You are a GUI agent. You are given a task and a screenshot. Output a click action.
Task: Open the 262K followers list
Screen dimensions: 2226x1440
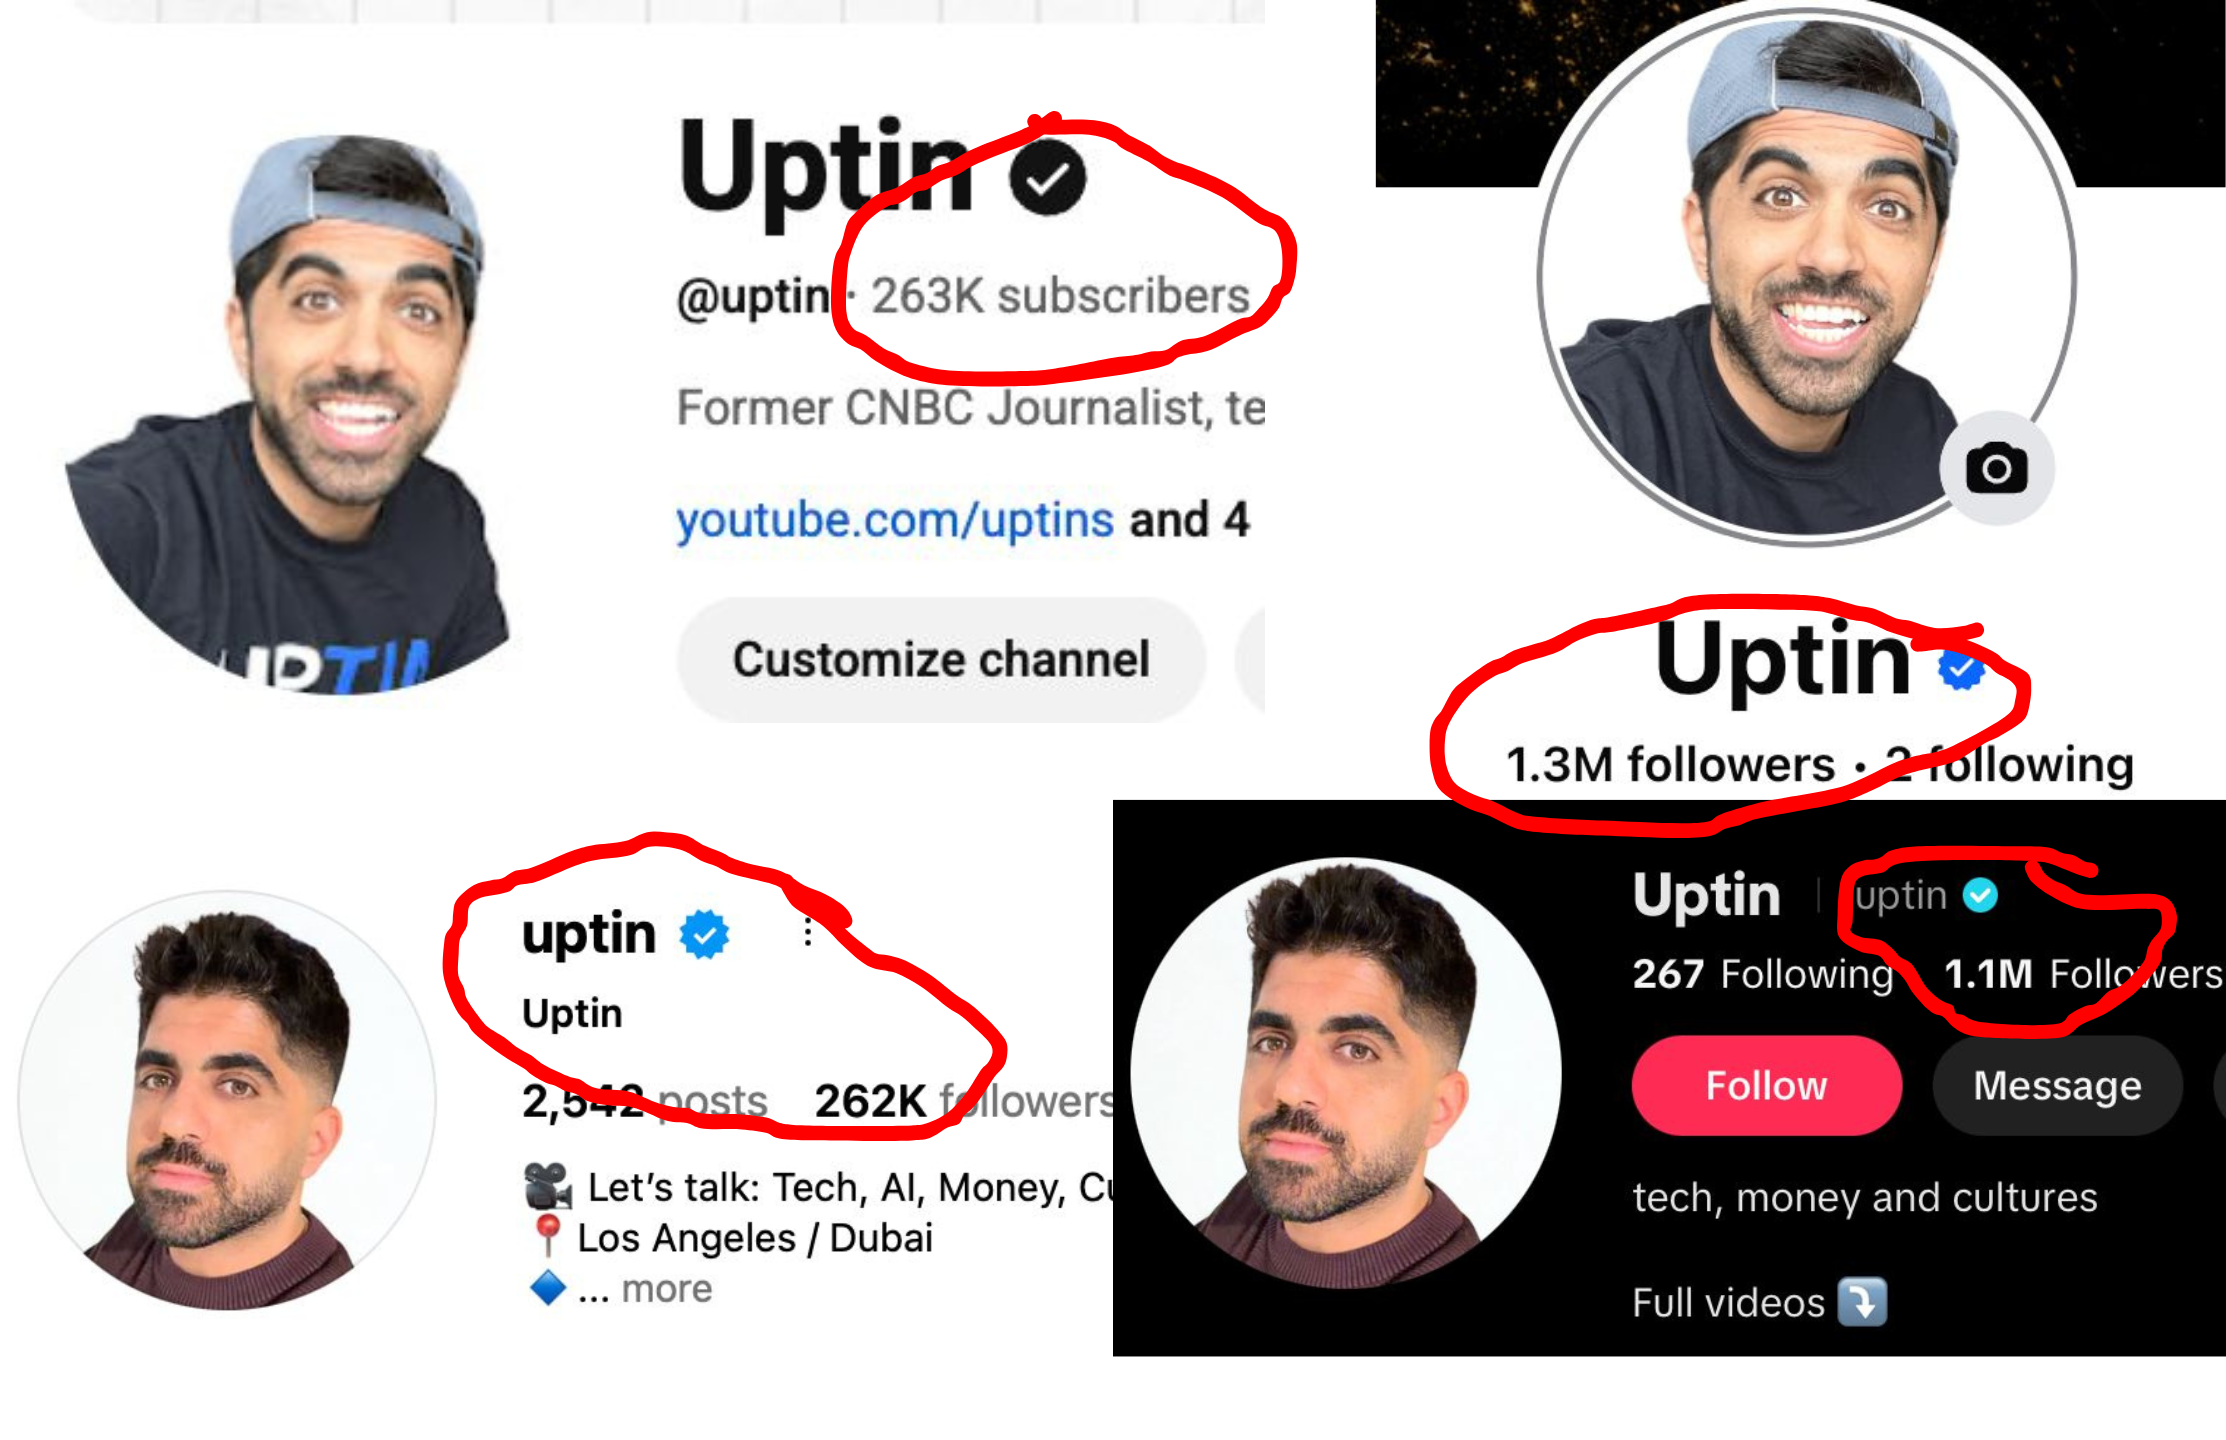click(963, 1101)
